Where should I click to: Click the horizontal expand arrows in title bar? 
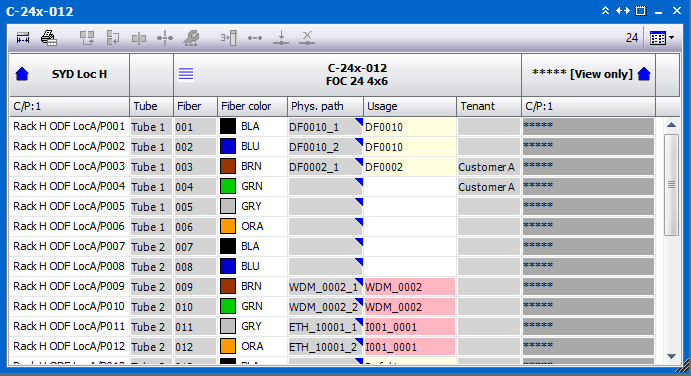pos(623,11)
